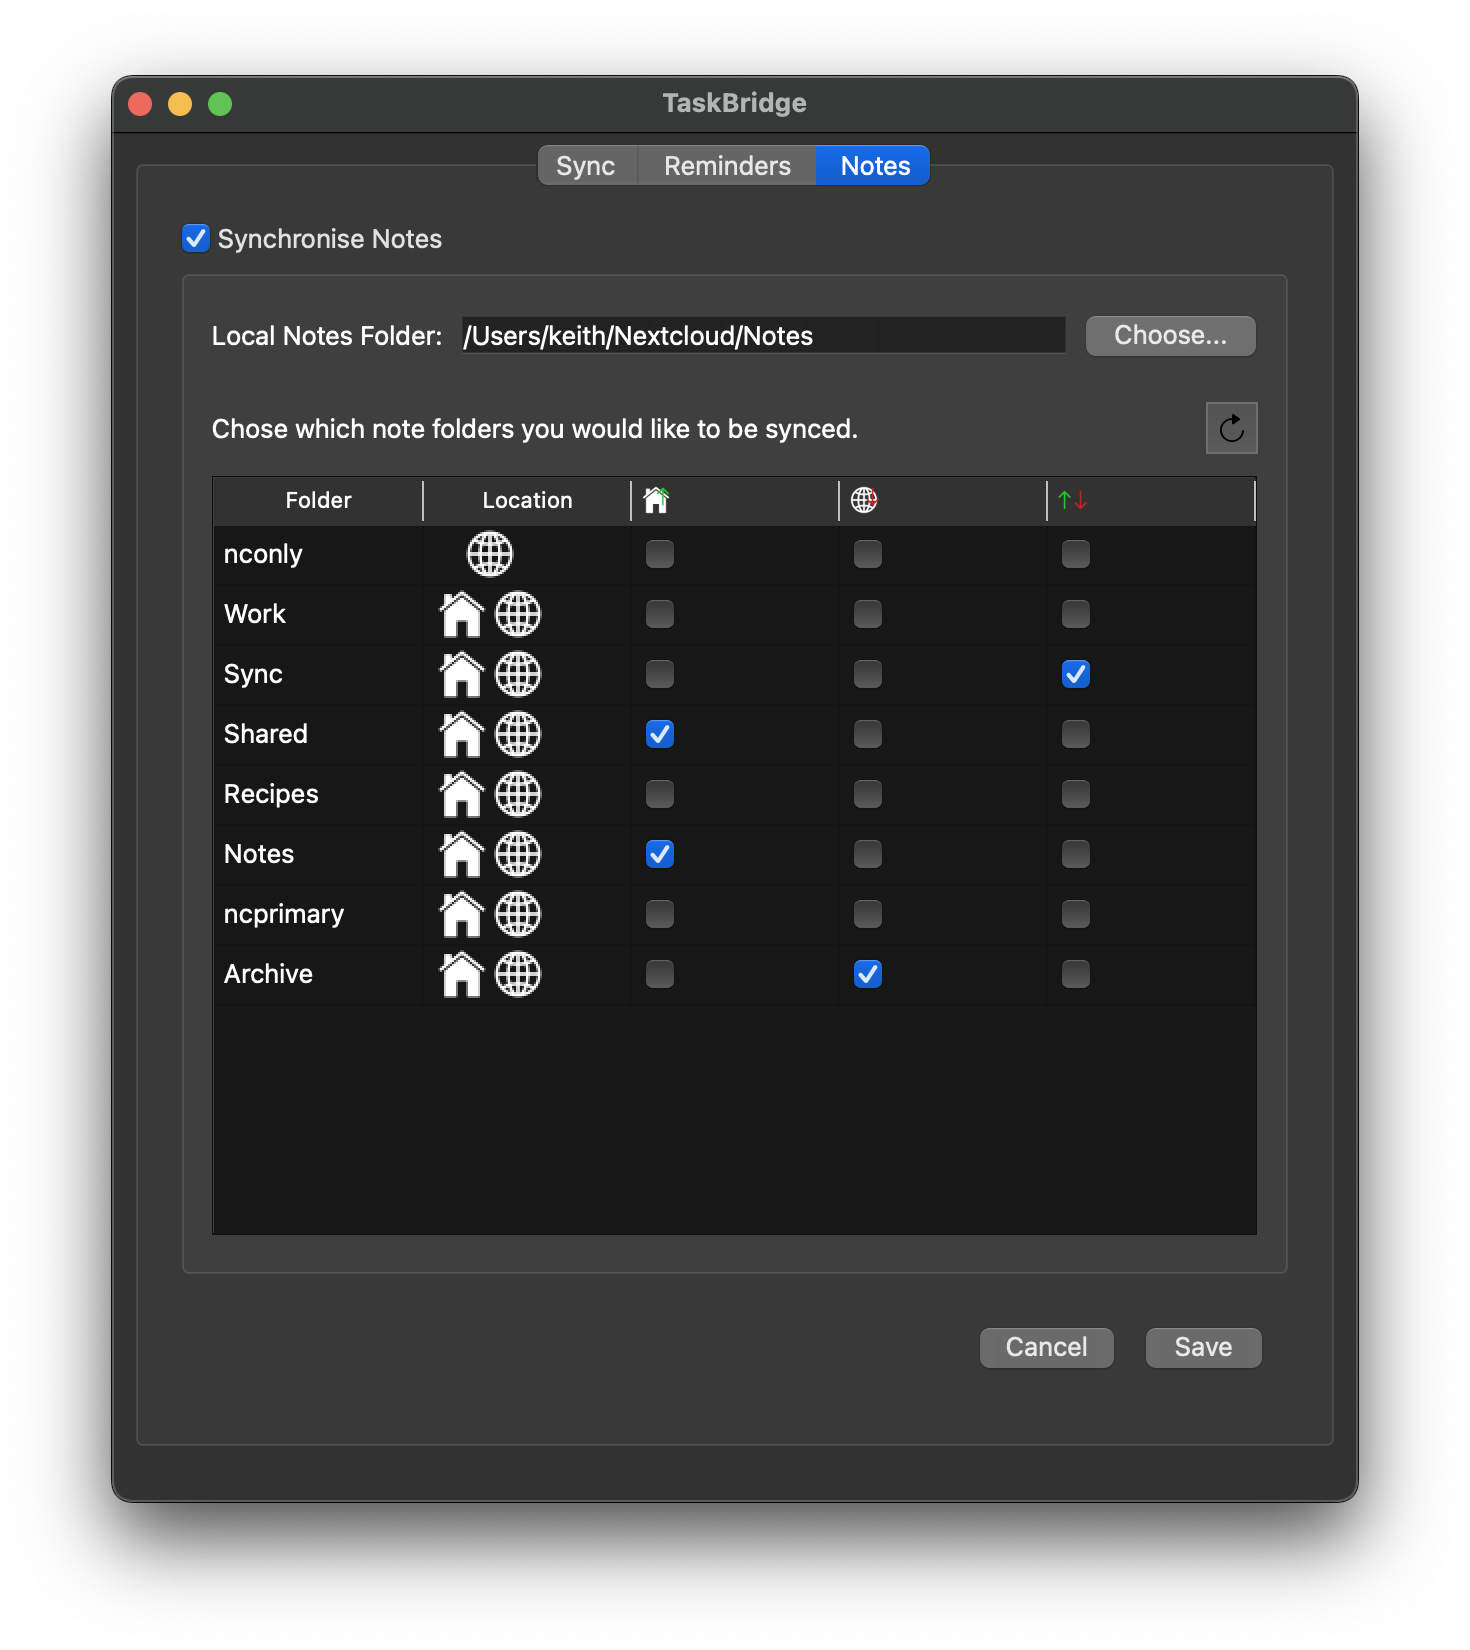The height and width of the screenshot is (1650, 1470).
Task: Select the ncprimary folder row name
Action: coord(284,914)
